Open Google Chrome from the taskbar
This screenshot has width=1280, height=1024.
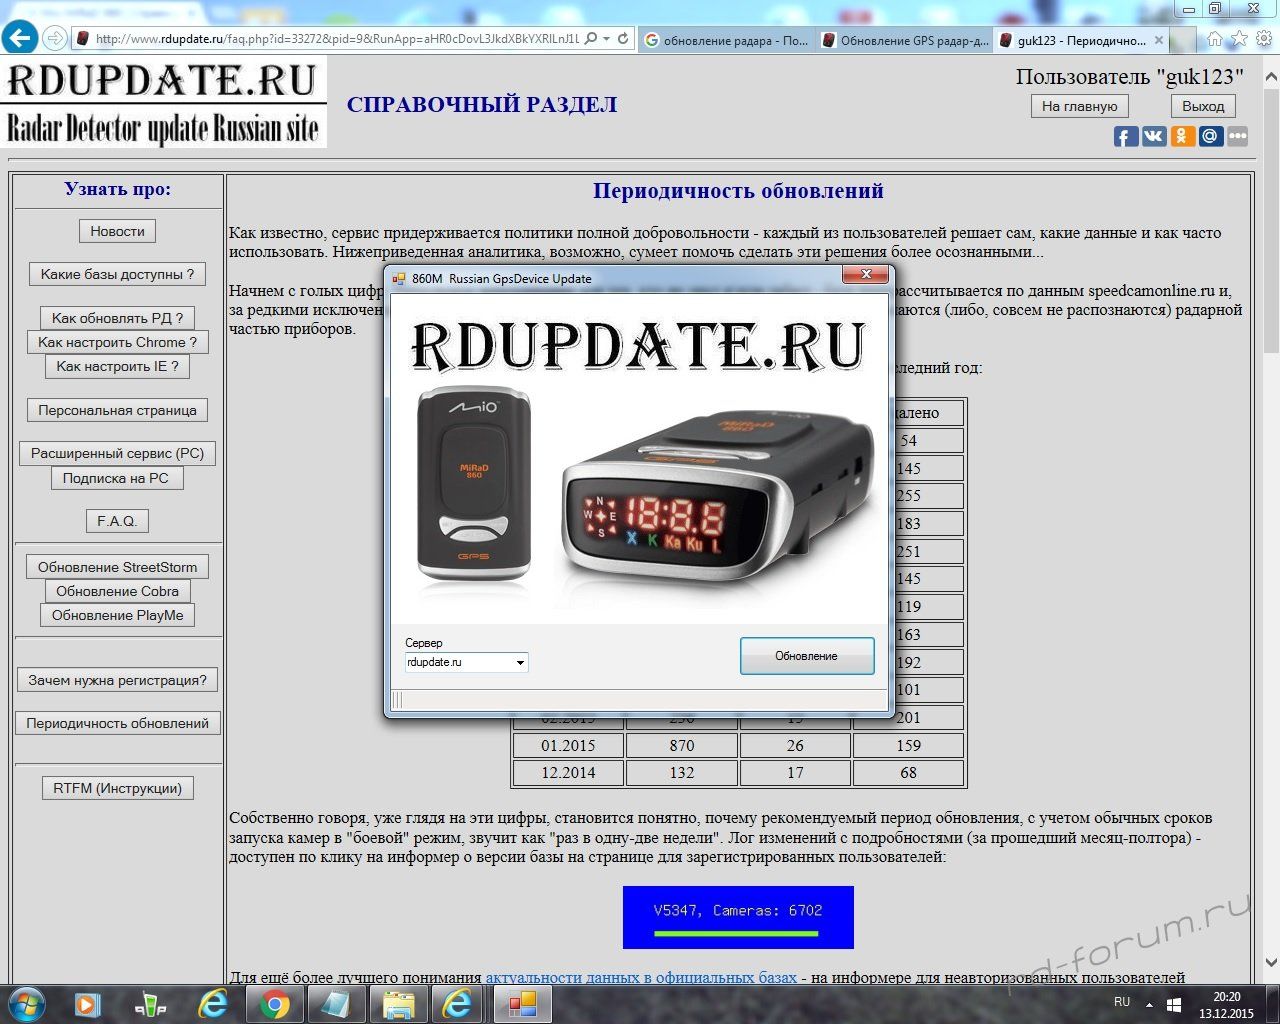[275, 1004]
